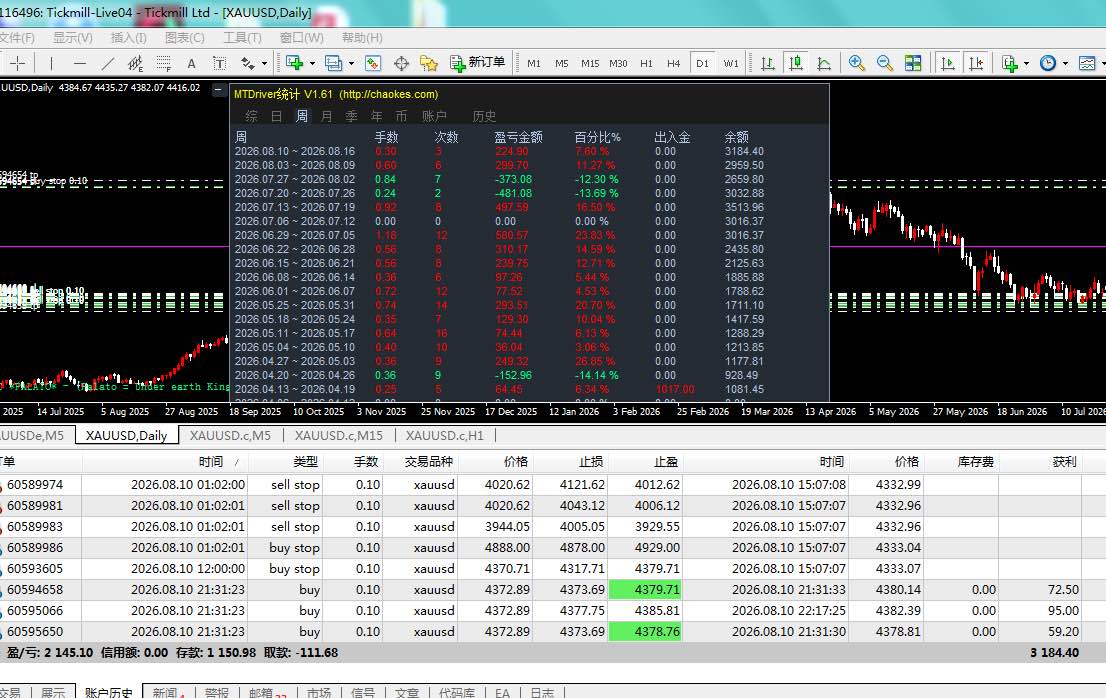1106x698 pixels.
Task: Select the H4 timeframe
Action: click(x=674, y=63)
